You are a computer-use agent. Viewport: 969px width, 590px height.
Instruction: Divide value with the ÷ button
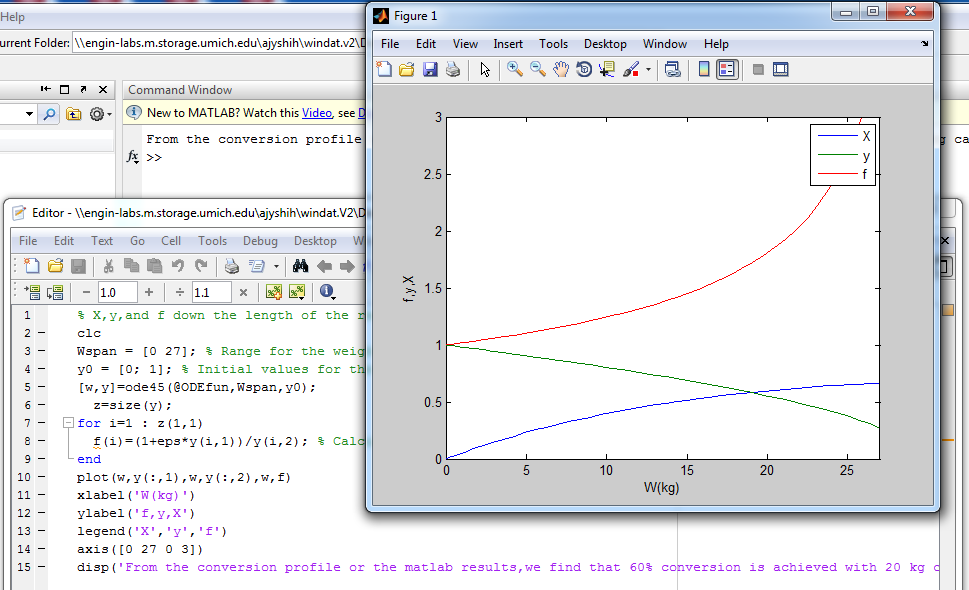(x=180, y=292)
